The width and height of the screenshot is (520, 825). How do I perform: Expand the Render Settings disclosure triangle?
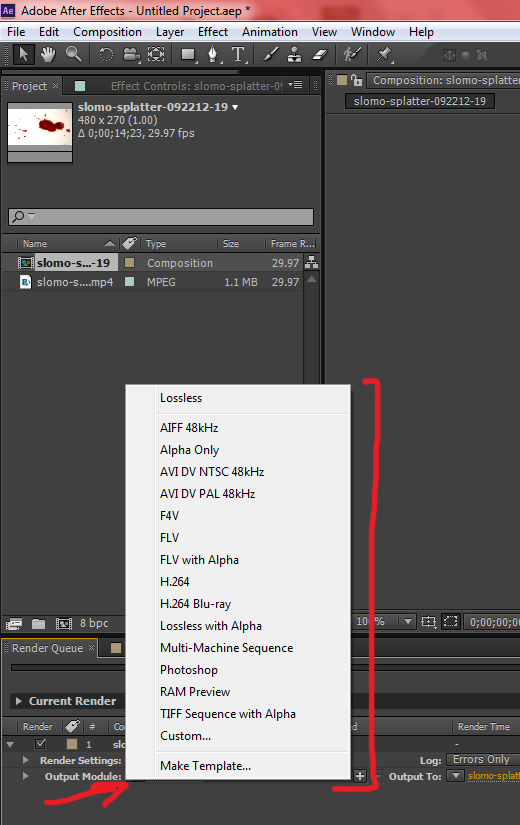[x=25, y=760]
